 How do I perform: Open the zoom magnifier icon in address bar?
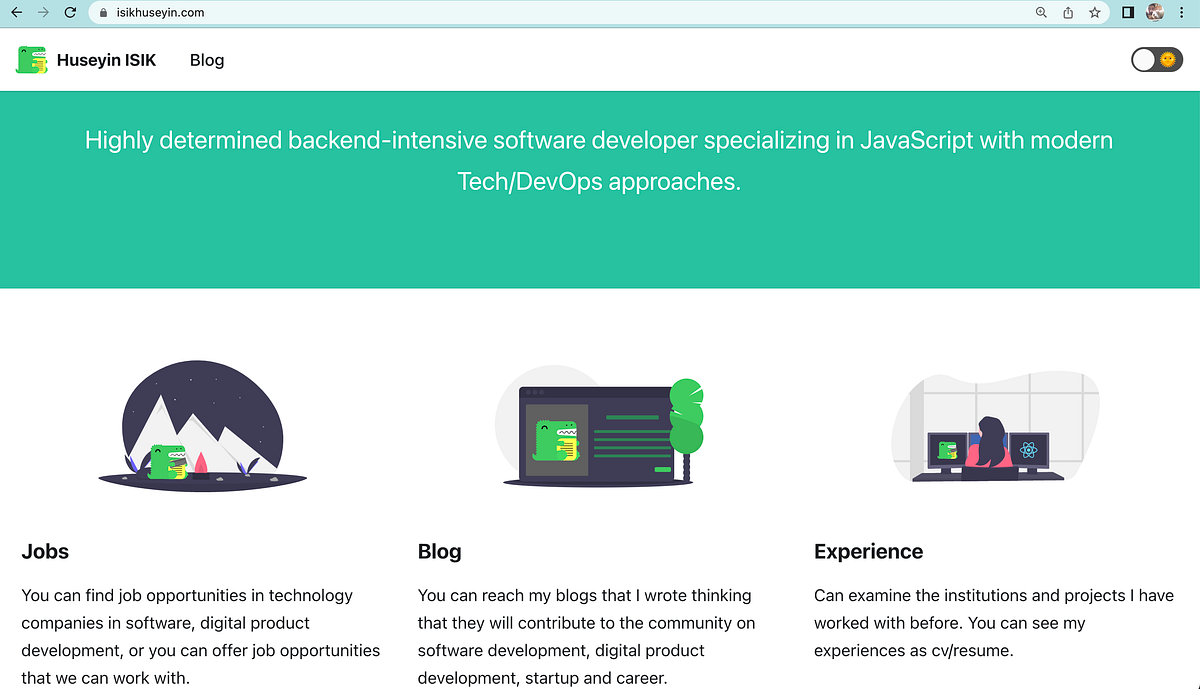[x=1040, y=12]
